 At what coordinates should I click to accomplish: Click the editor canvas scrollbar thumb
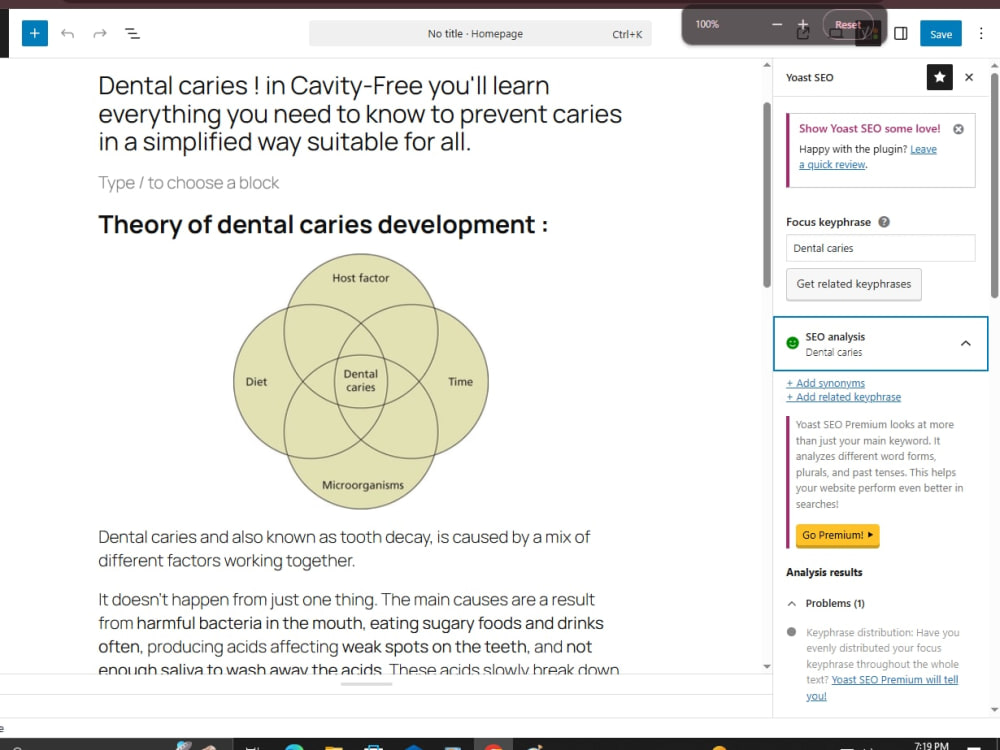coord(767,195)
